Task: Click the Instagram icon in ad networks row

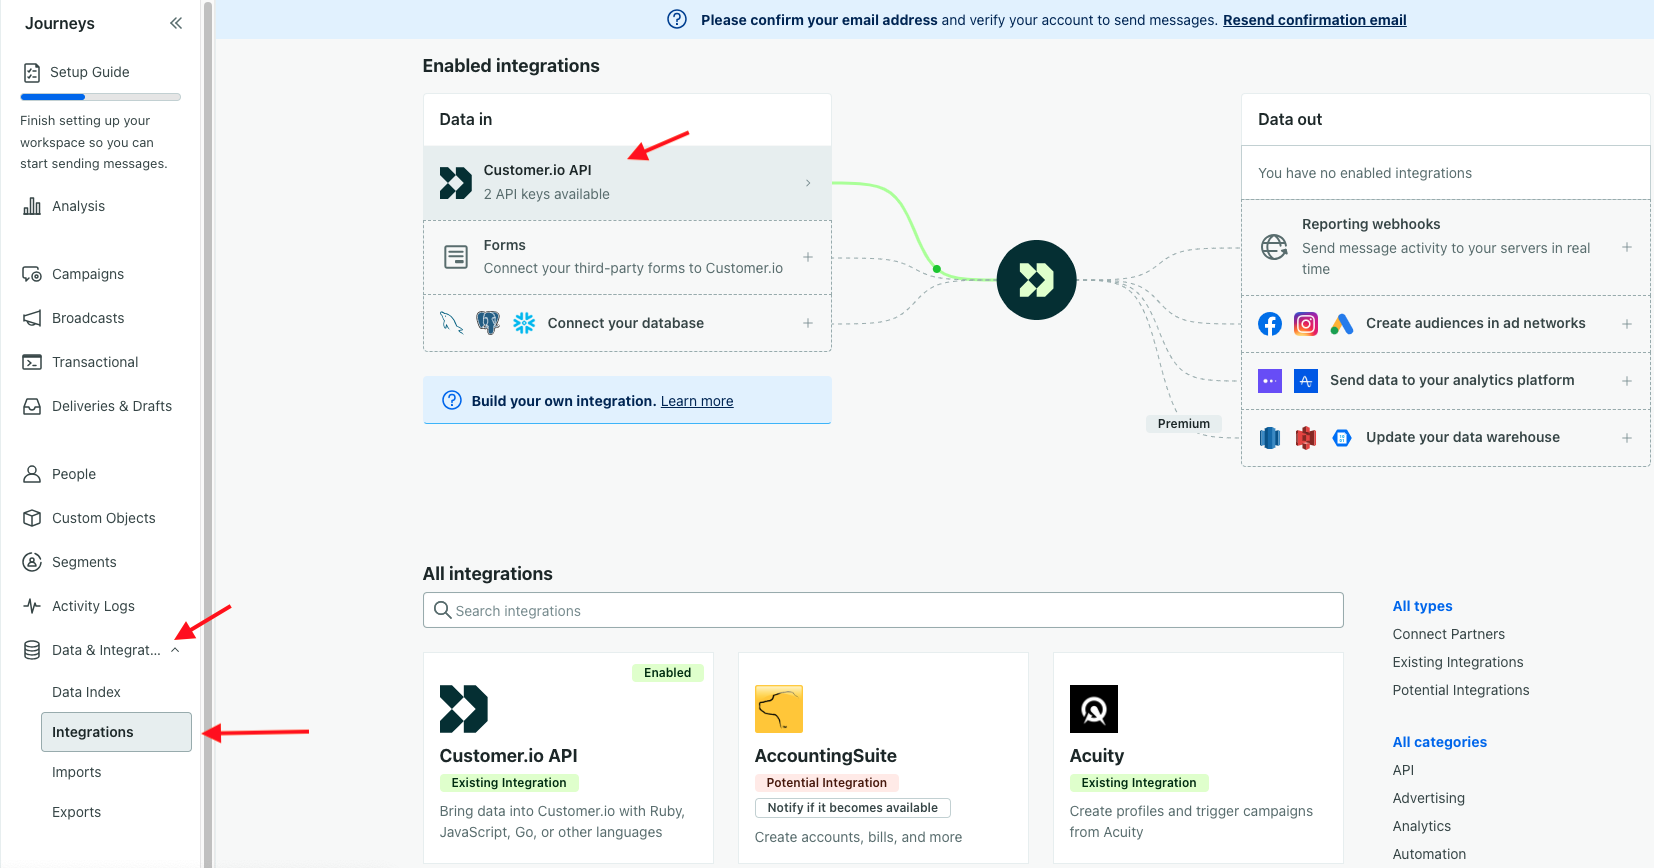Action: 1306,324
